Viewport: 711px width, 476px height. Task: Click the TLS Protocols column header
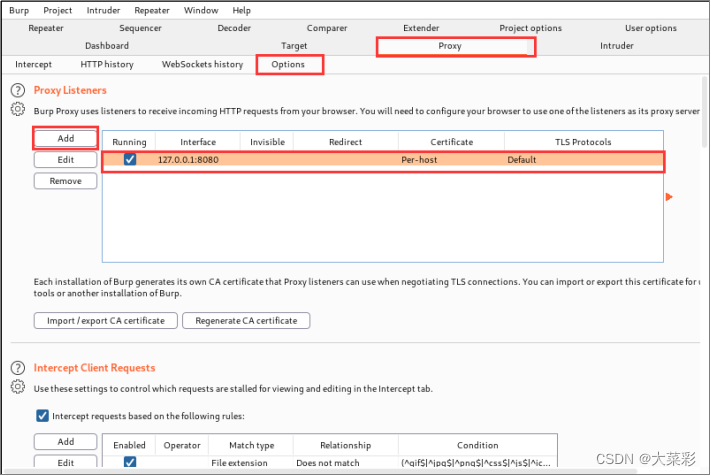(x=583, y=142)
